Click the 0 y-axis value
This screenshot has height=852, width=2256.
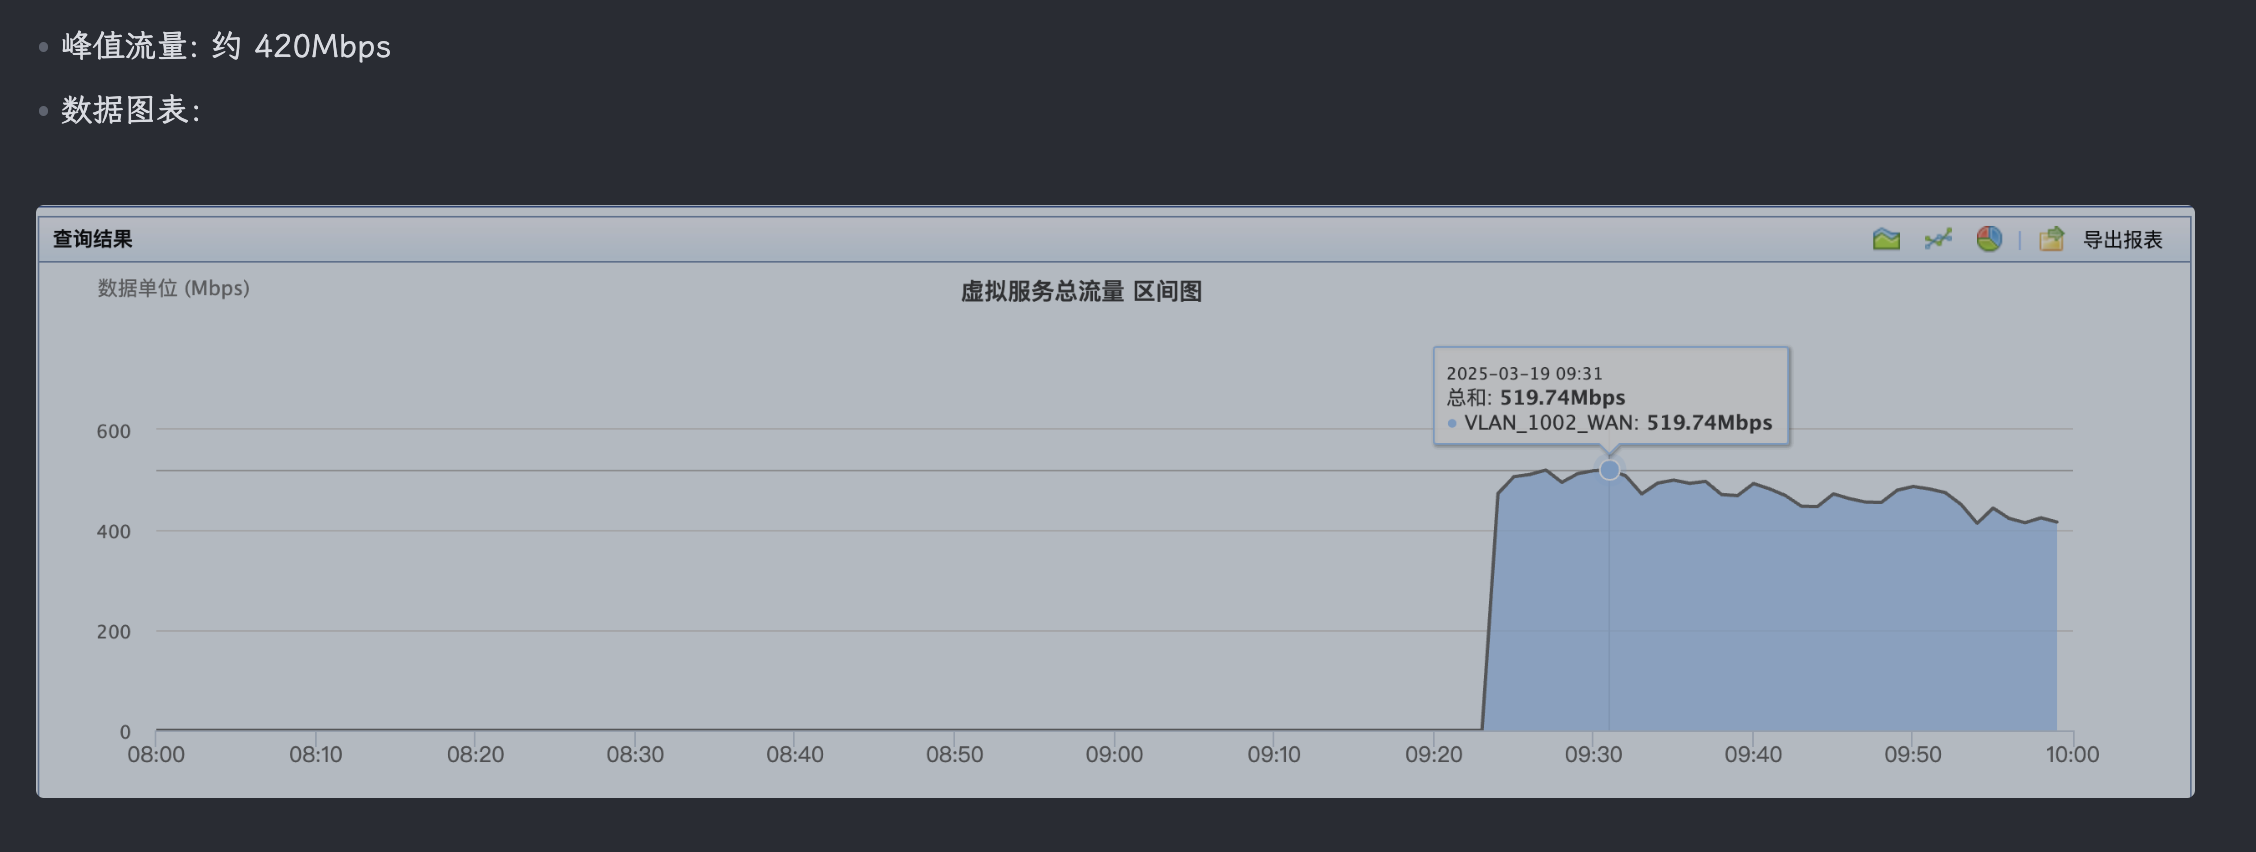125,732
